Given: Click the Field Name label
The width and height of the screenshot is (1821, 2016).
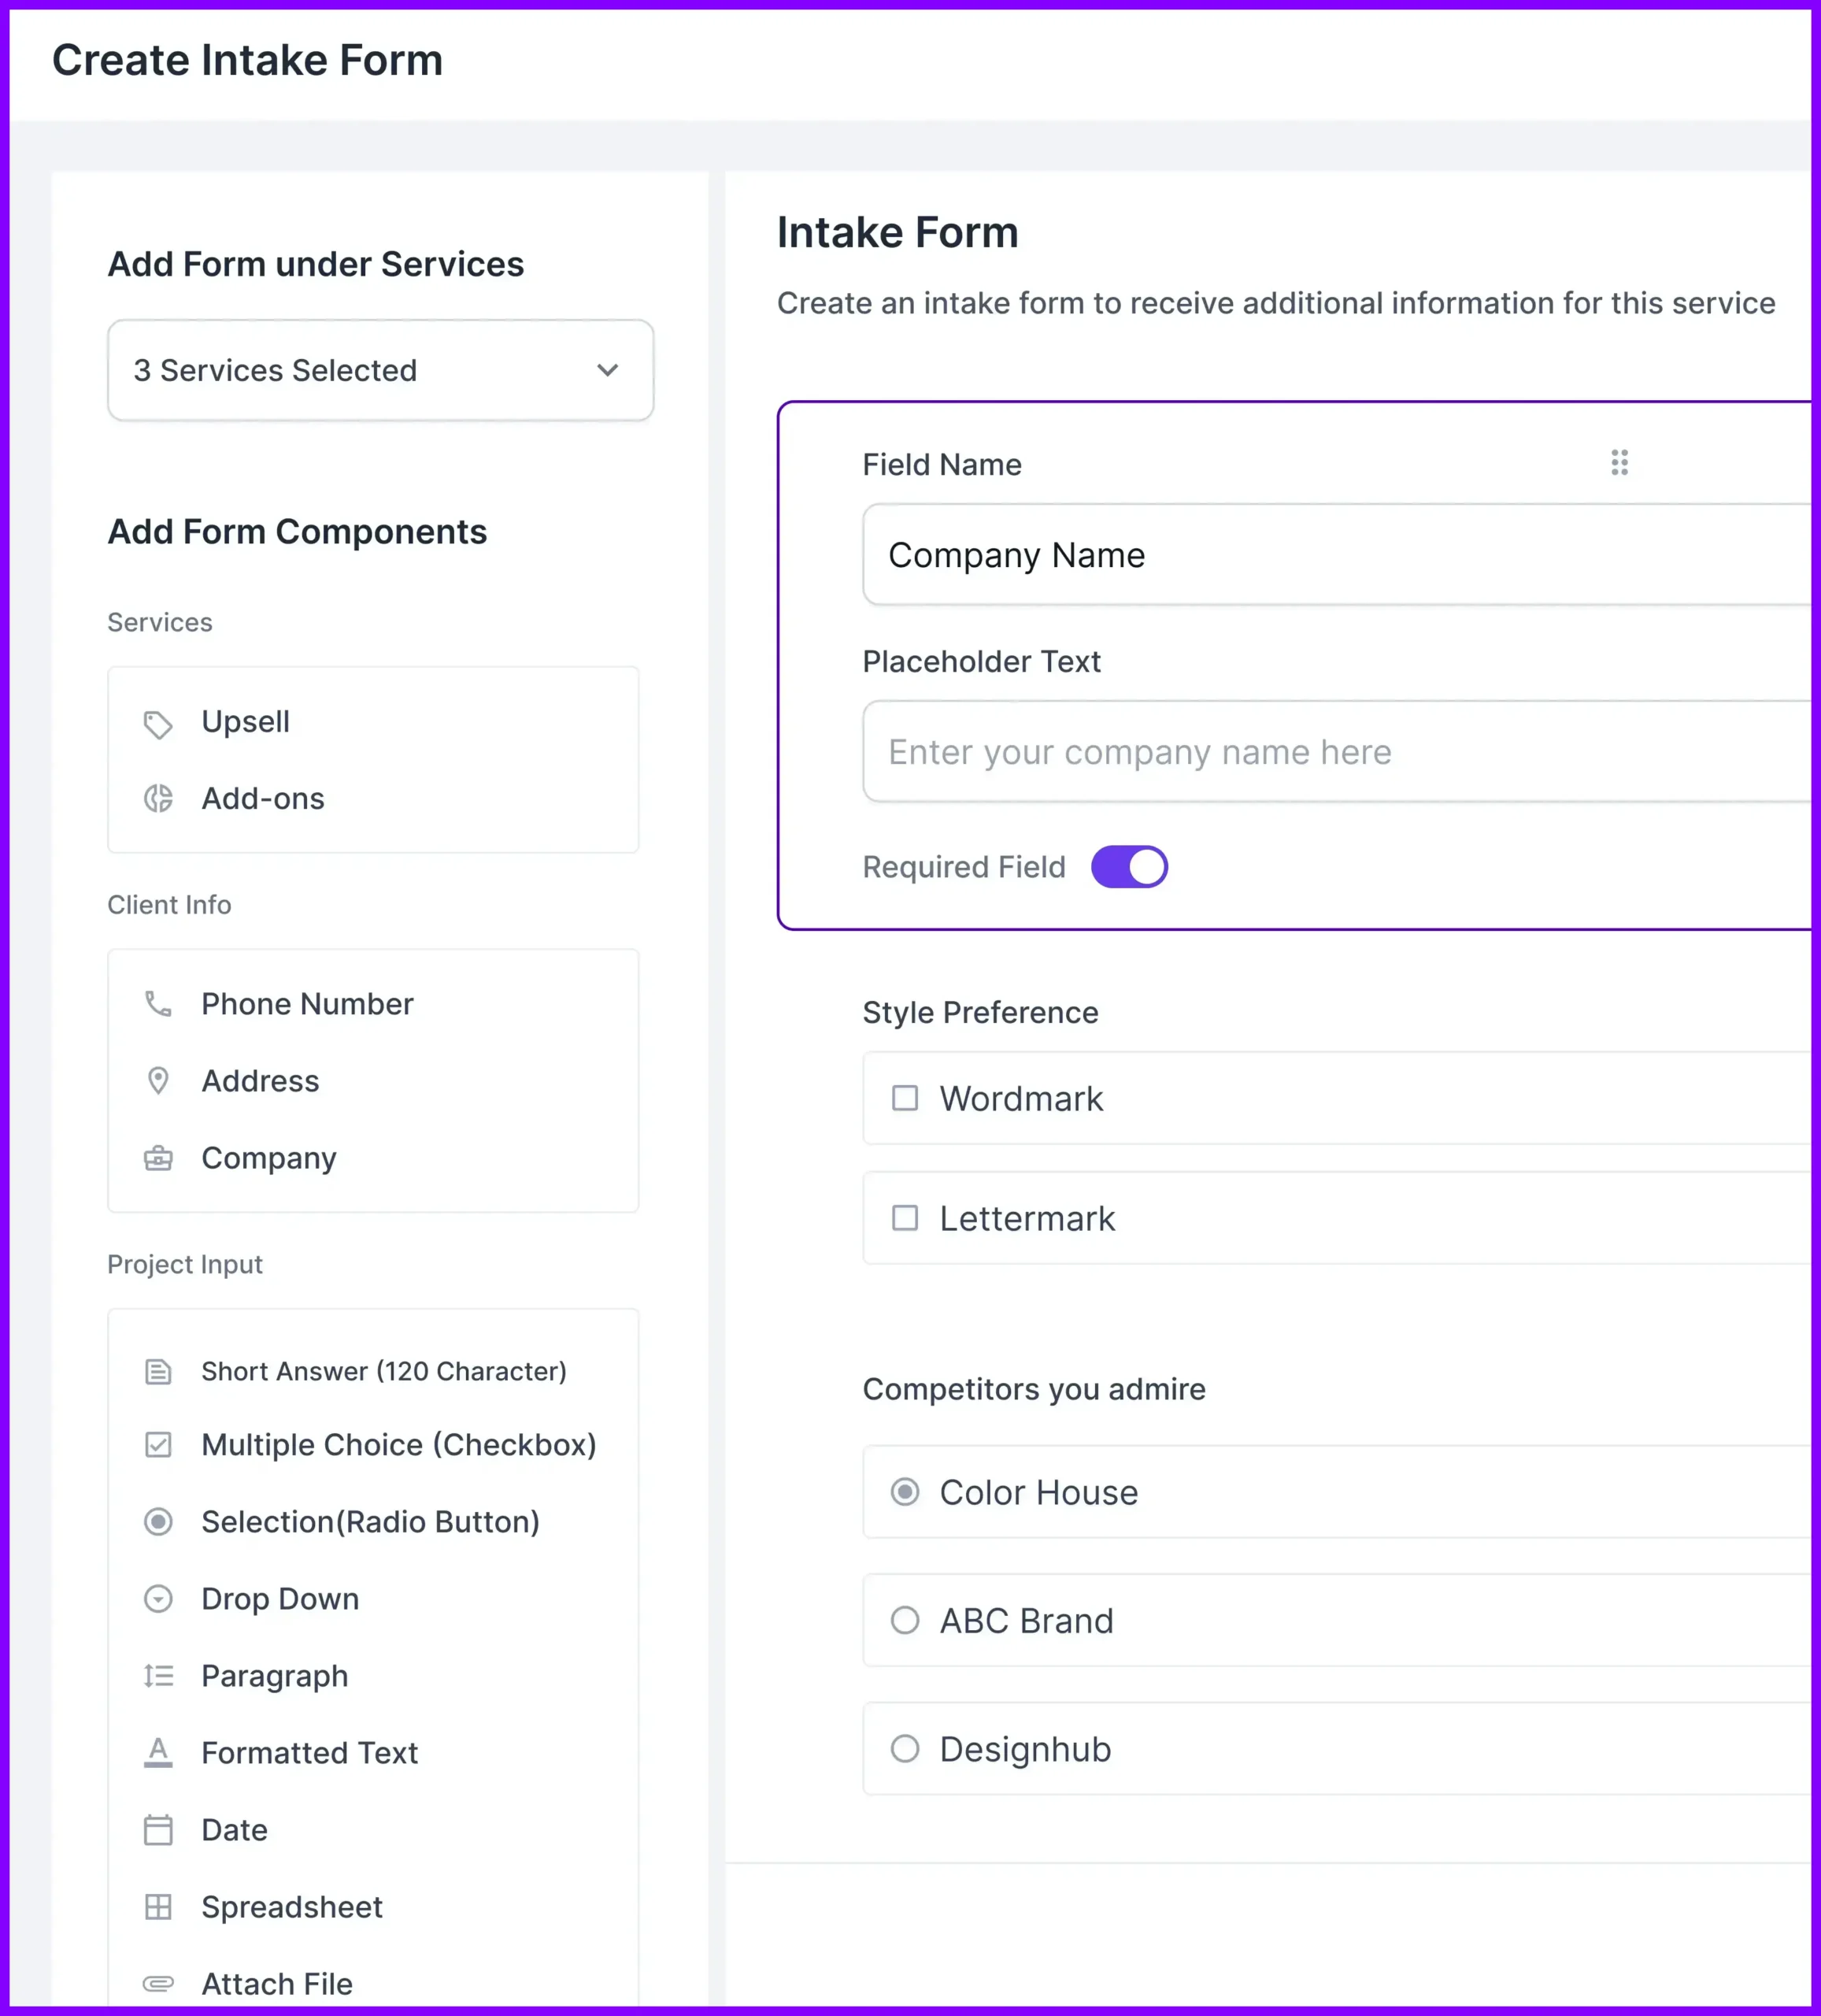Looking at the screenshot, I should 942,465.
